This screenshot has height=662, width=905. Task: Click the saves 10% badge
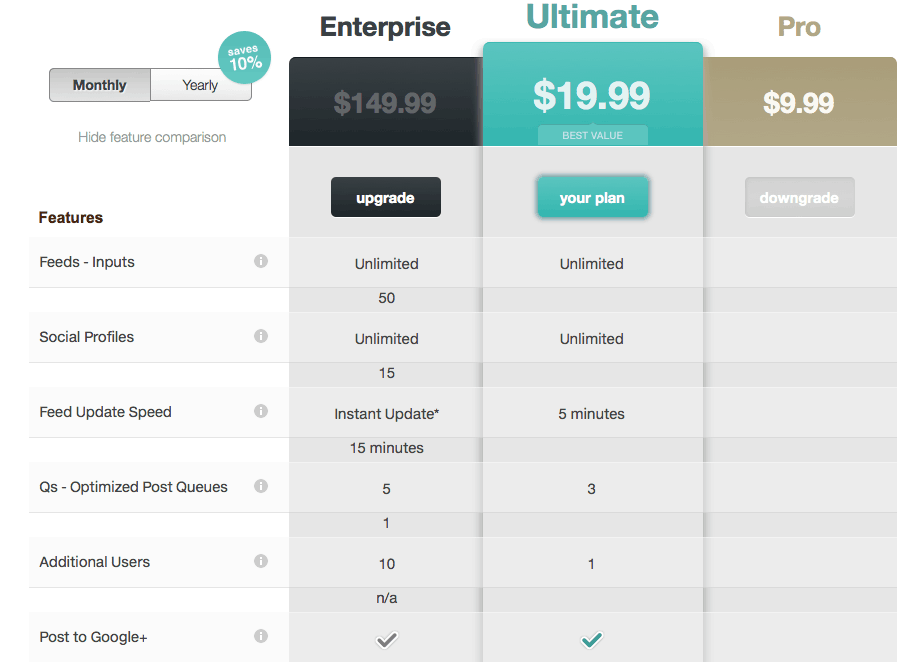(244, 57)
